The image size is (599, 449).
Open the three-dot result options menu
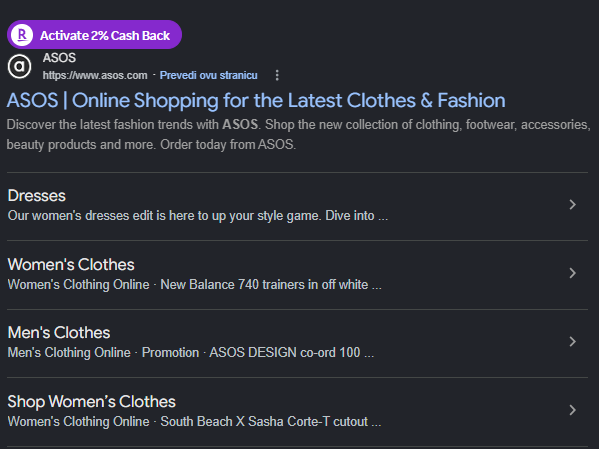click(277, 75)
